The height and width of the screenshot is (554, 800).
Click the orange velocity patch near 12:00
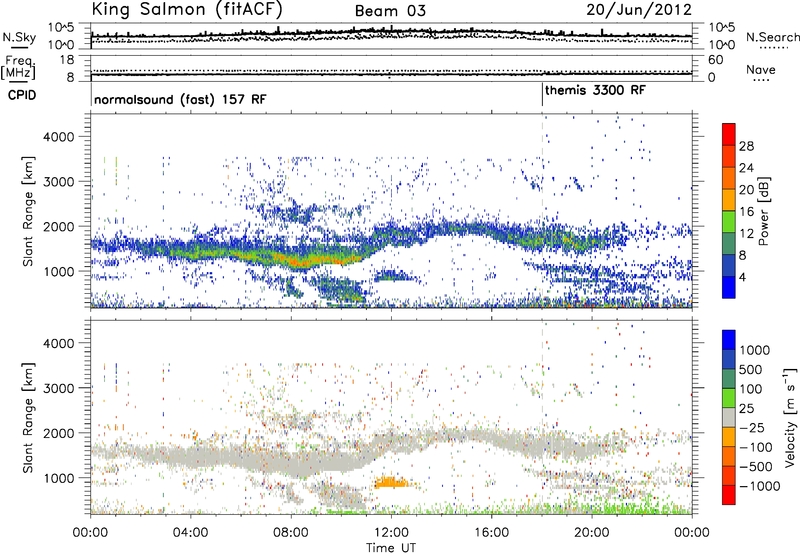click(391, 482)
